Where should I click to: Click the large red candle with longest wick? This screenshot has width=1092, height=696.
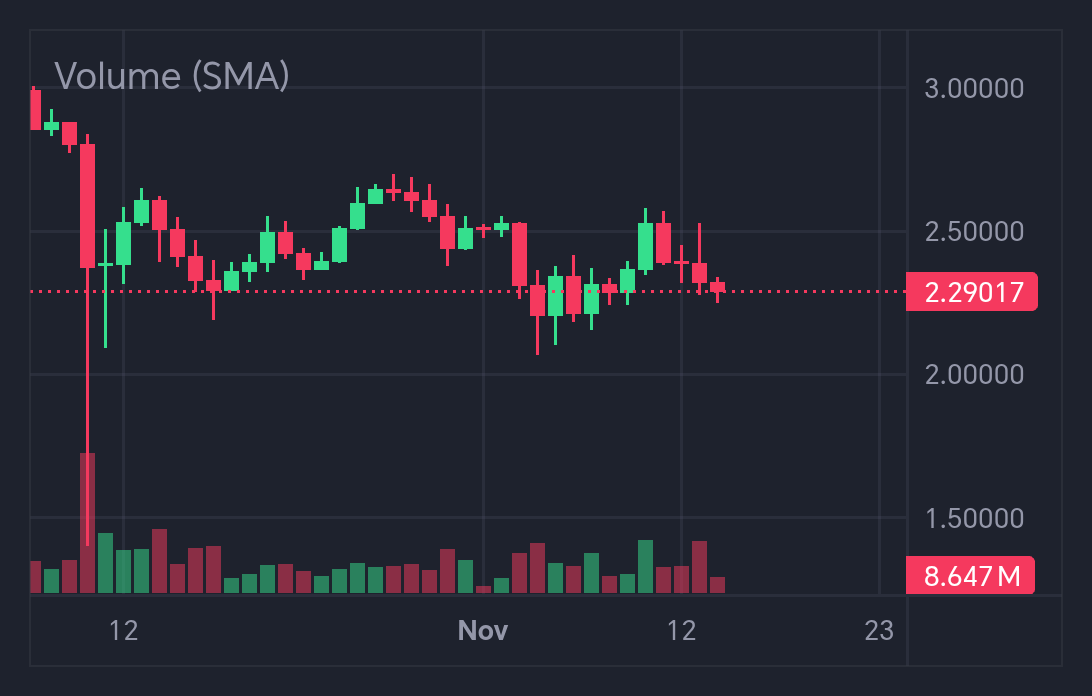point(88,205)
